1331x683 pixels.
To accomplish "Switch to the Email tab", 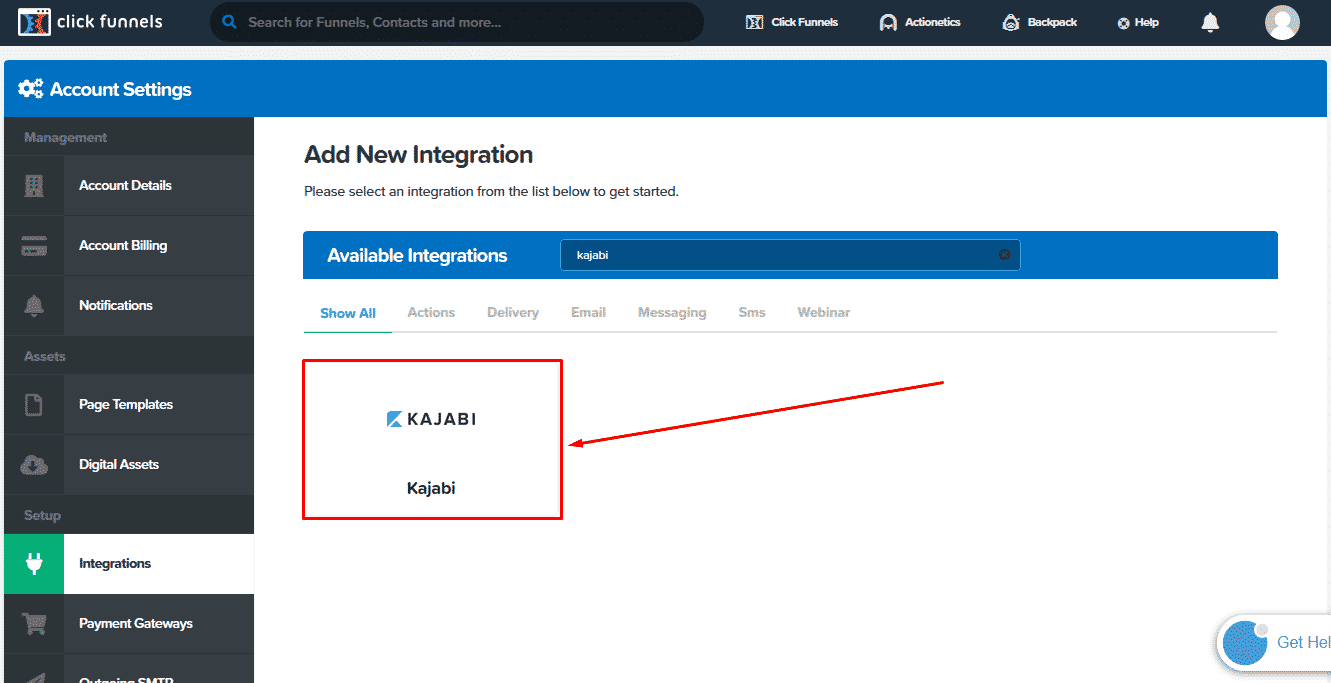I will point(588,313).
